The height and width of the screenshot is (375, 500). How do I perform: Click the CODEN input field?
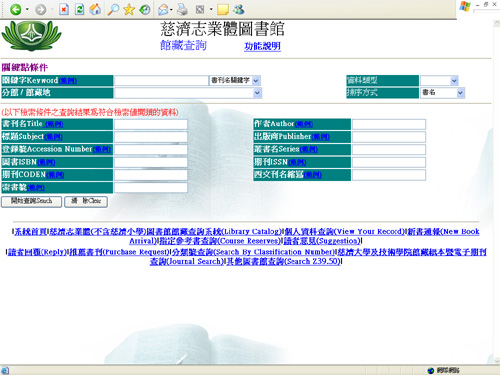(x=151, y=175)
